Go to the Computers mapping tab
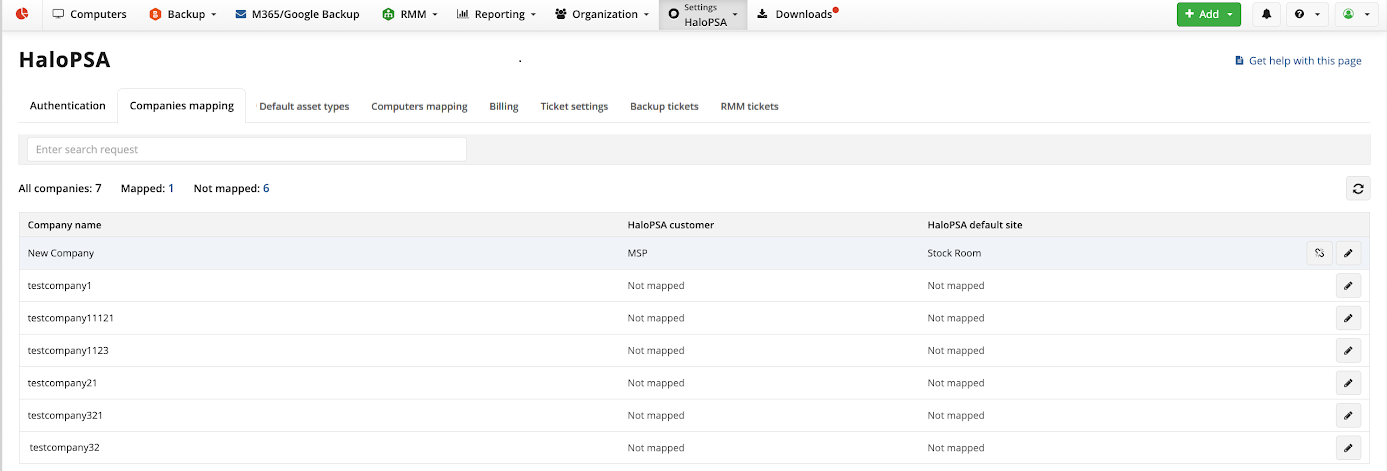Screen dimensions: 1387x471 pos(419,106)
